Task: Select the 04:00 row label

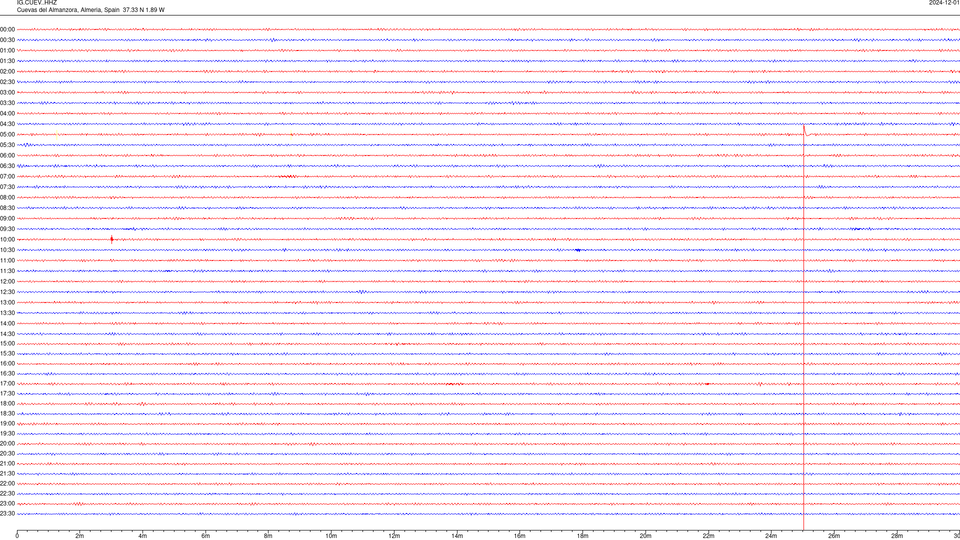Action: coord(7,113)
